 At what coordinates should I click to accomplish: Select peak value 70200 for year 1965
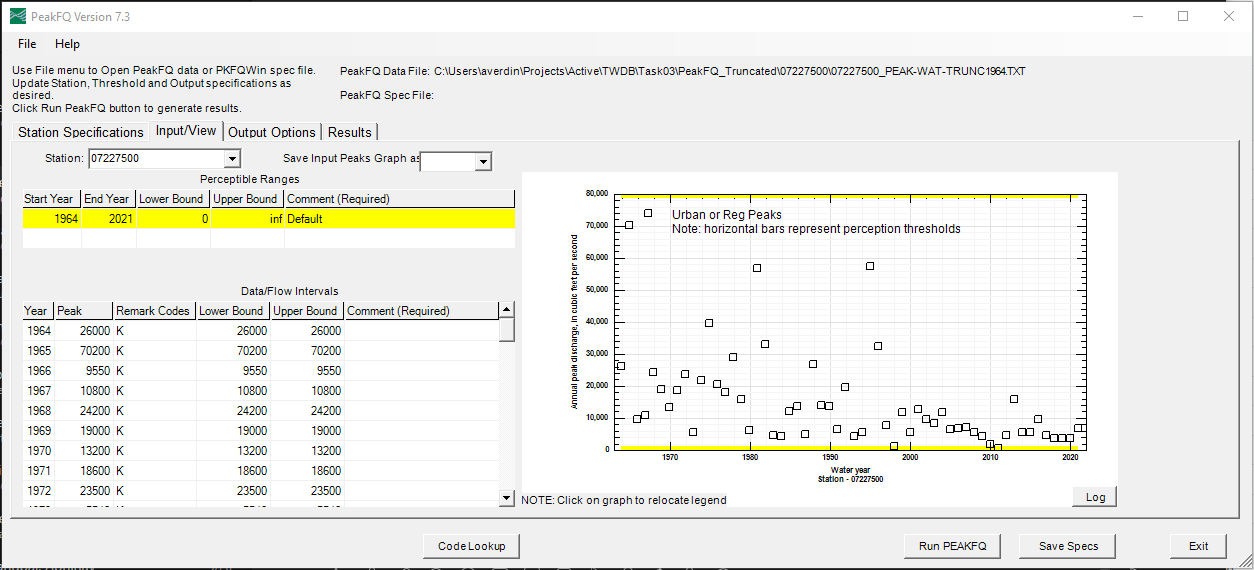[x=83, y=351]
